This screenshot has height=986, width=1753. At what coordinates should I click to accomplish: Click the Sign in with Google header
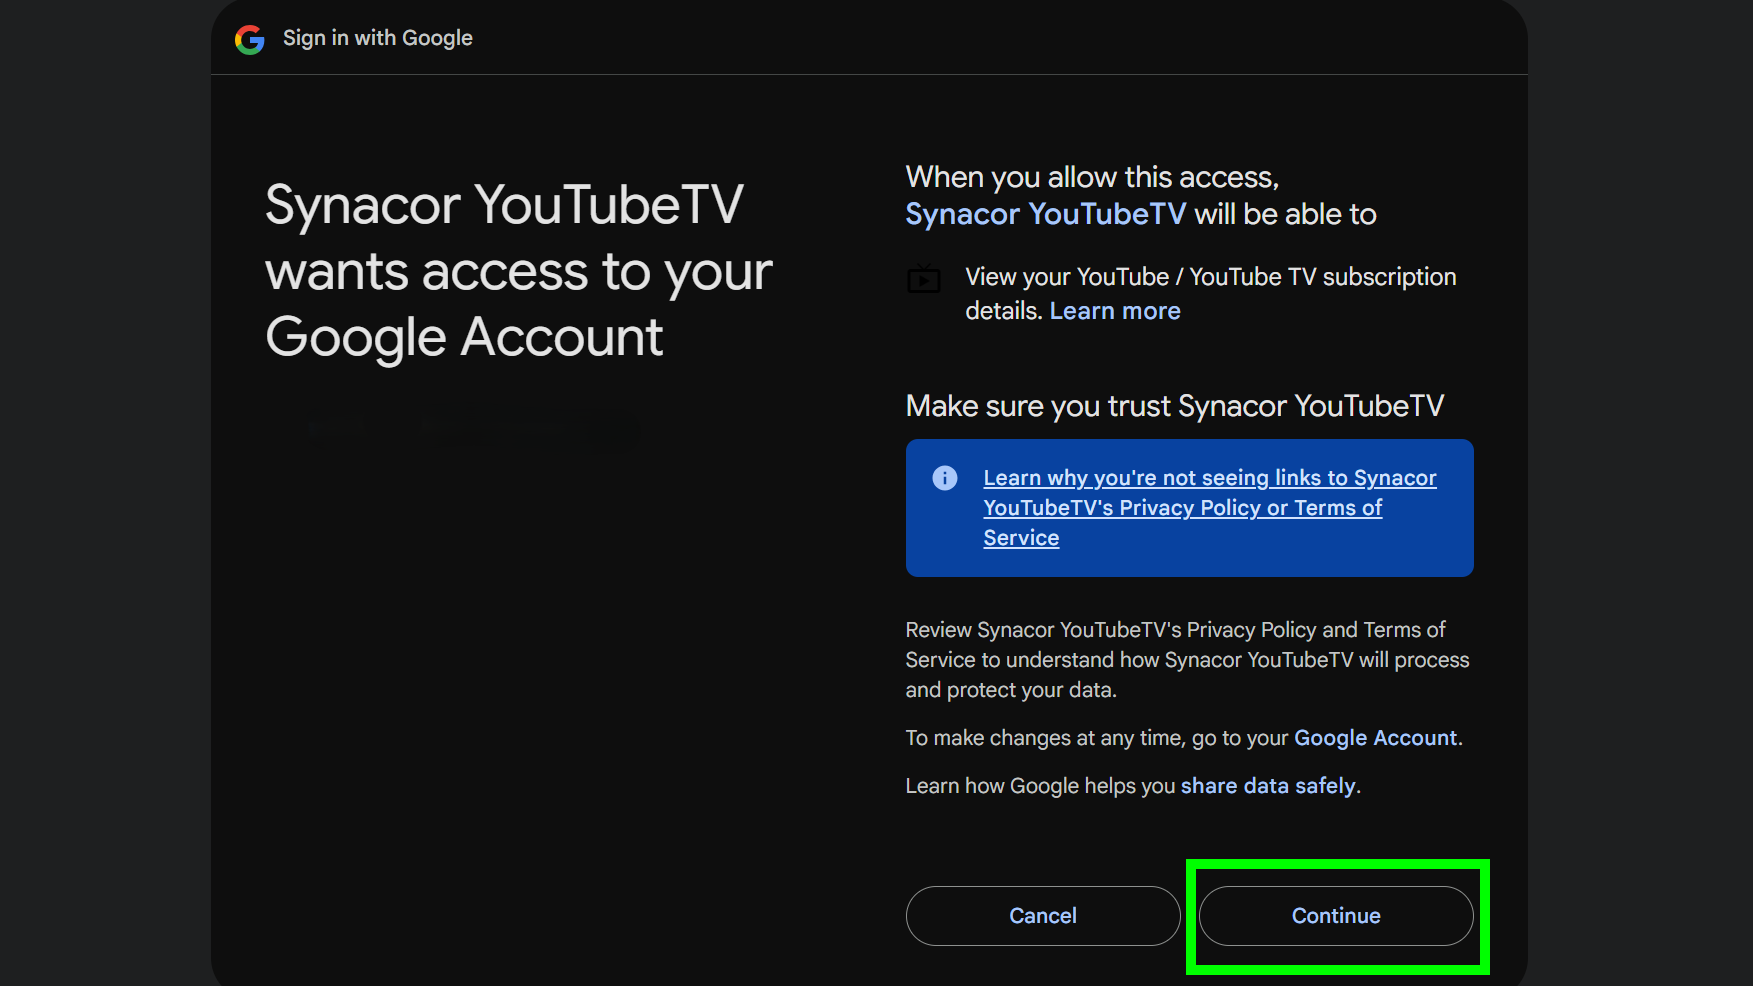click(x=378, y=38)
